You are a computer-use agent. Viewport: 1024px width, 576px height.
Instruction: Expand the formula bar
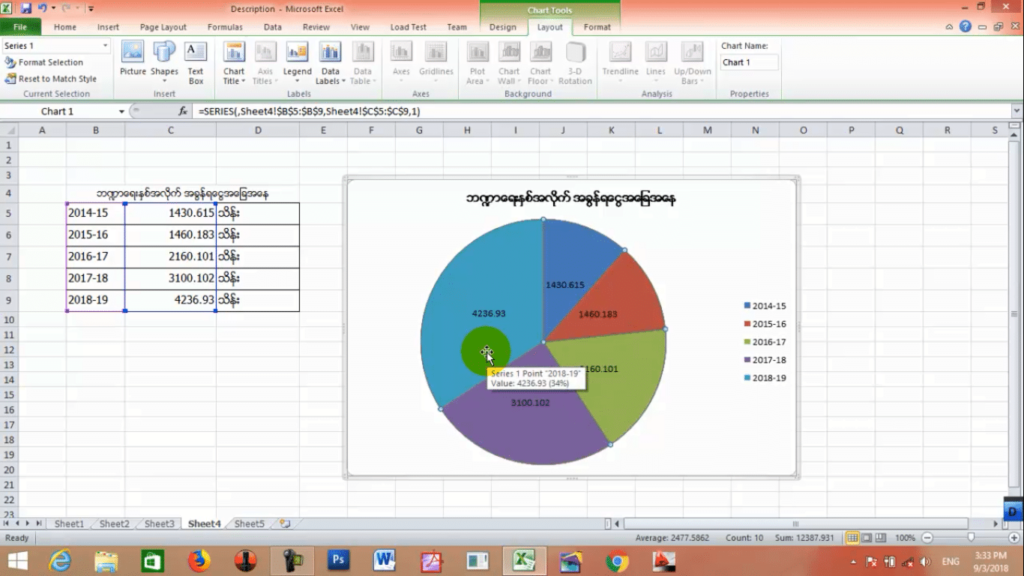[1016, 111]
